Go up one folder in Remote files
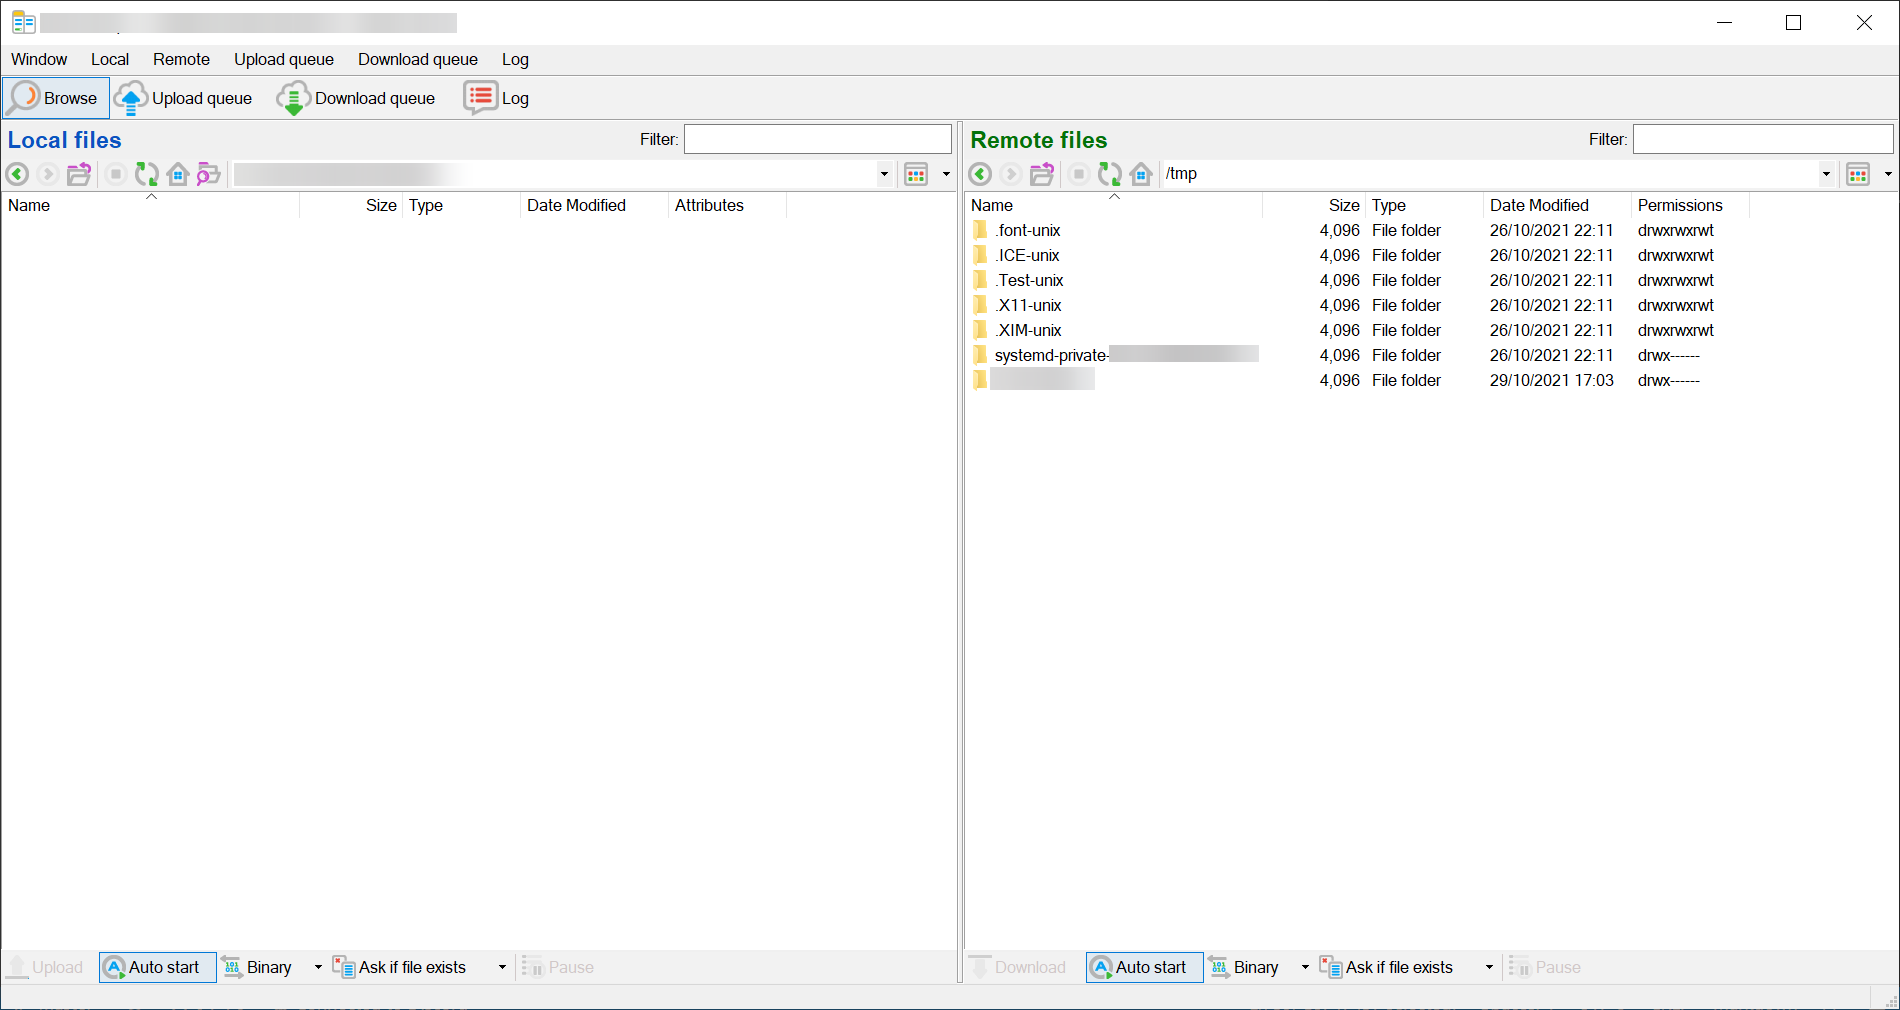This screenshot has height=1010, width=1900. click(1042, 174)
